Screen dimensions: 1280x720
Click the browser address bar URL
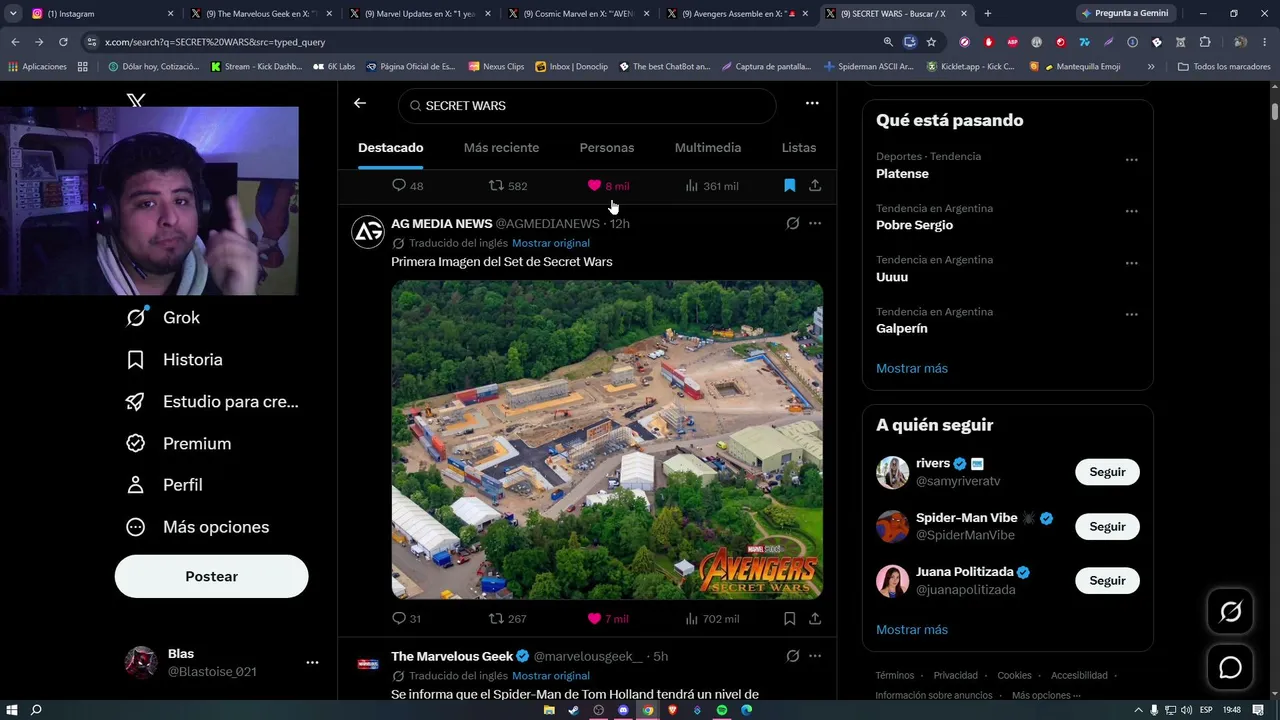pyautogui.click(x=215, y=42)
